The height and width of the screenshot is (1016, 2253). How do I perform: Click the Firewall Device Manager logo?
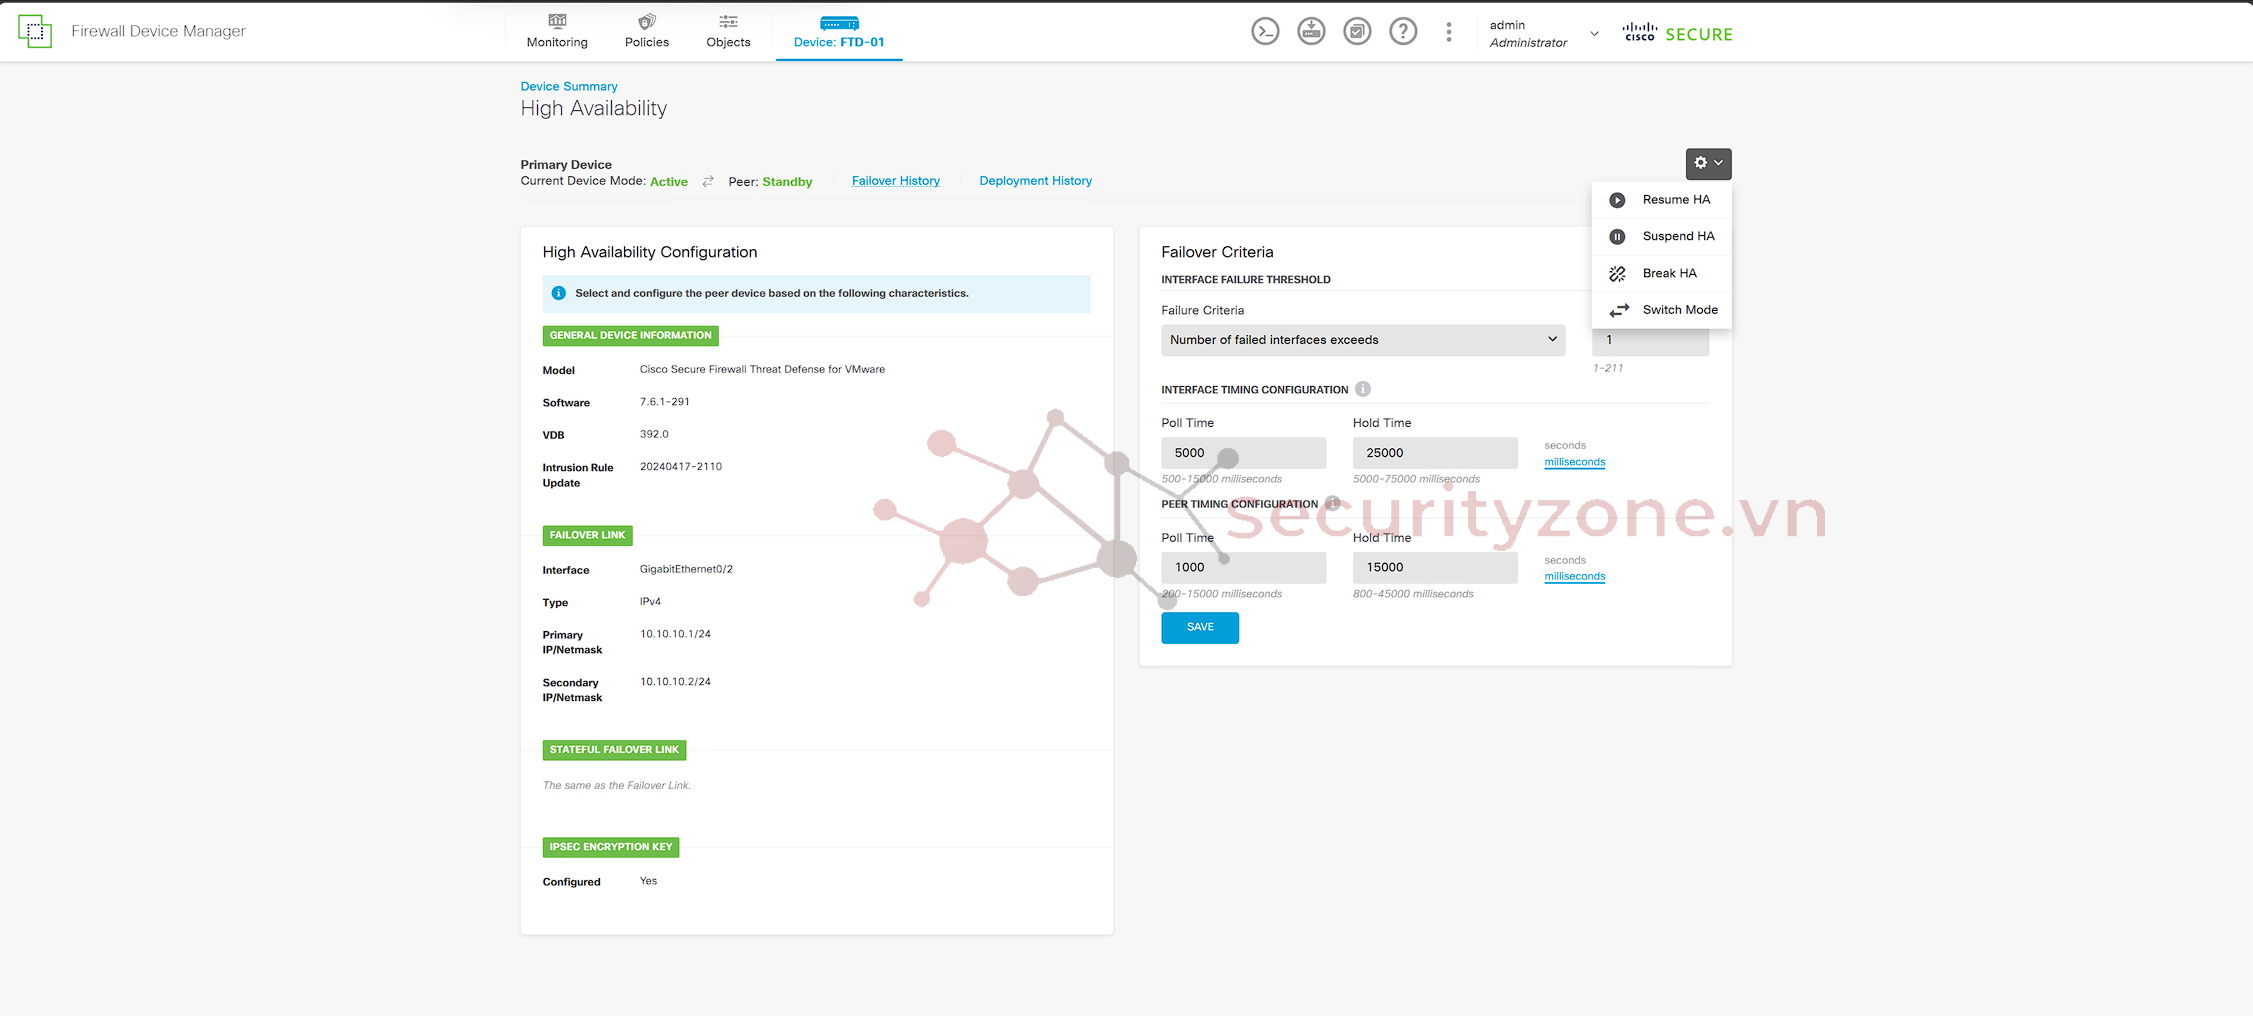[35, 31]
